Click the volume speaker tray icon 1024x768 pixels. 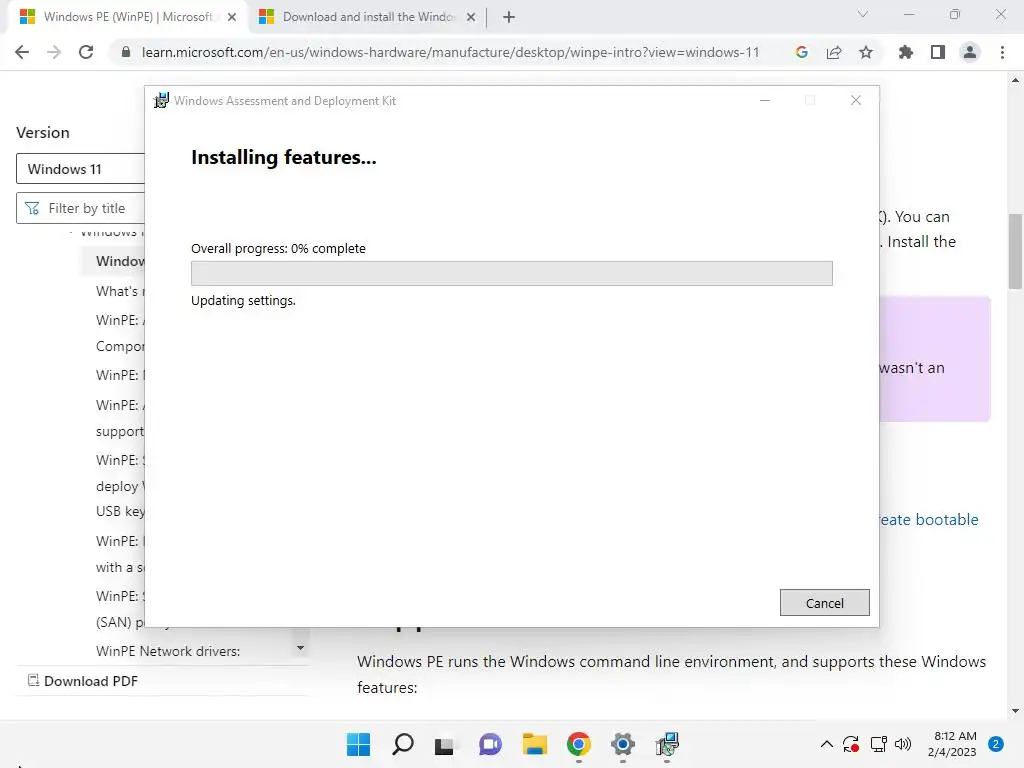point(903,744)
